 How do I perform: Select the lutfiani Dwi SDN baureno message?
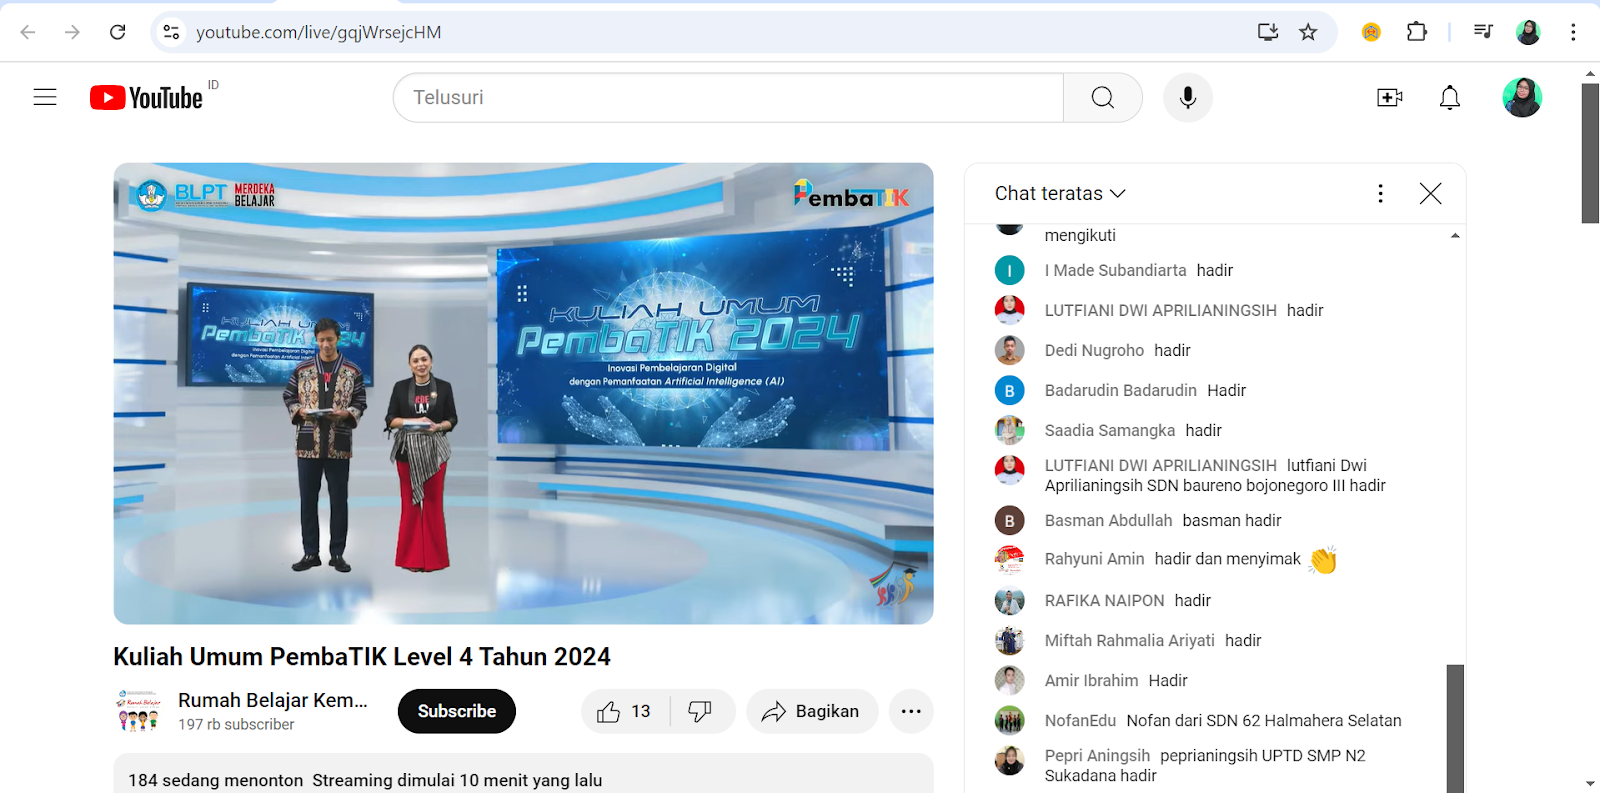(x=1215, y=475)
